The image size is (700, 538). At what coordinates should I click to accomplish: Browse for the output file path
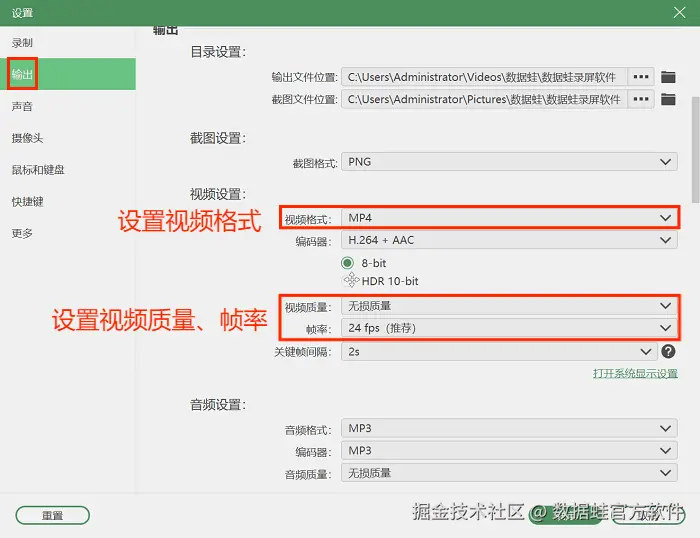tap(641, 77)
